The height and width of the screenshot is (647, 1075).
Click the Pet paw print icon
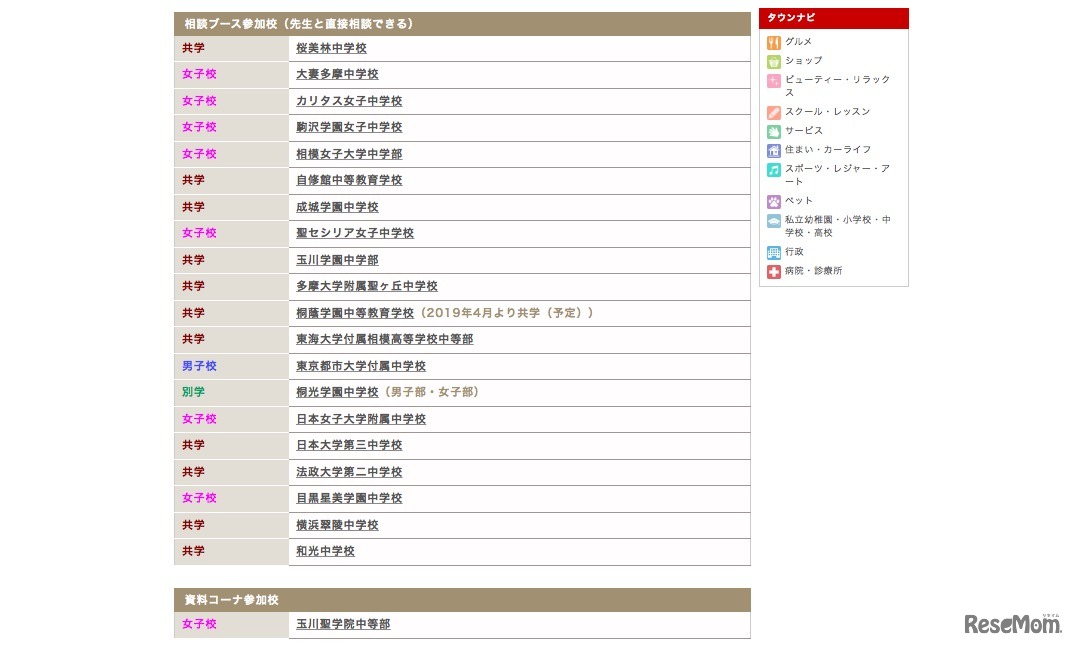point(773,202)
